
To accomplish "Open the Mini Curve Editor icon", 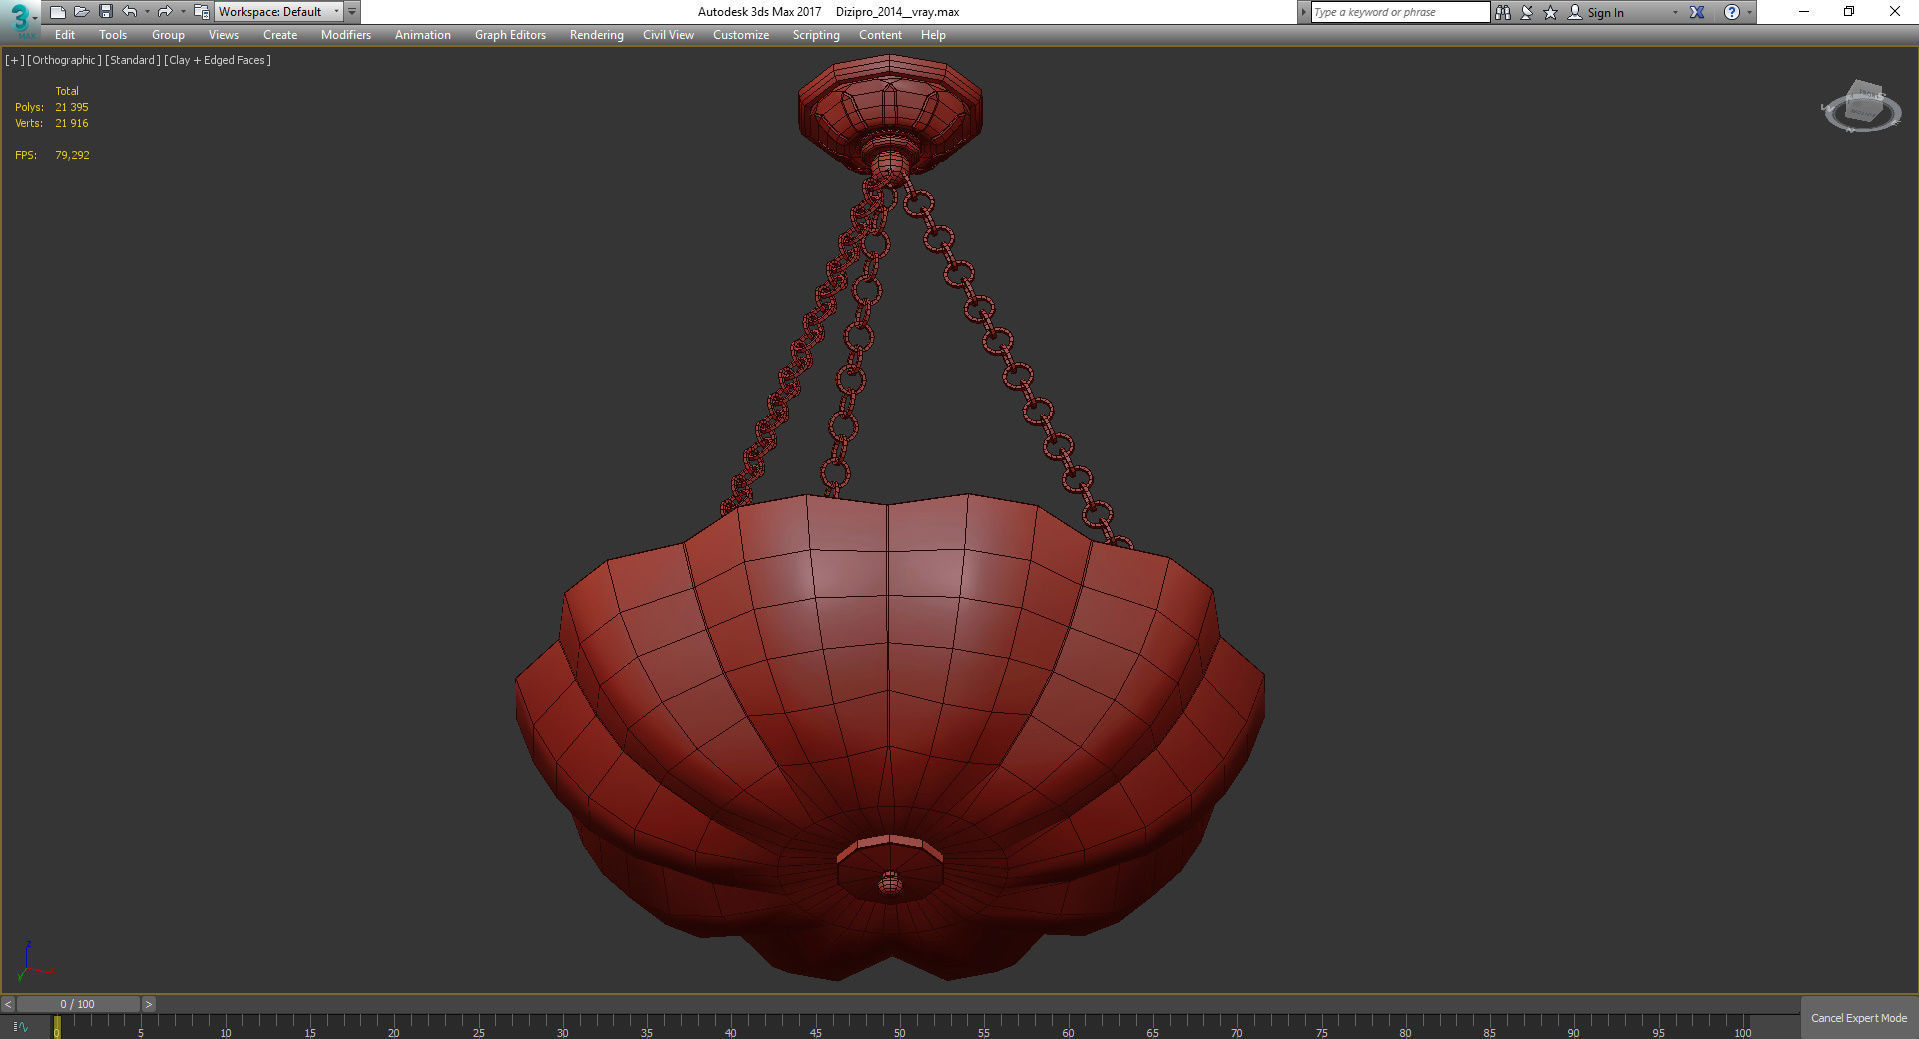I will pos(21,1026).
